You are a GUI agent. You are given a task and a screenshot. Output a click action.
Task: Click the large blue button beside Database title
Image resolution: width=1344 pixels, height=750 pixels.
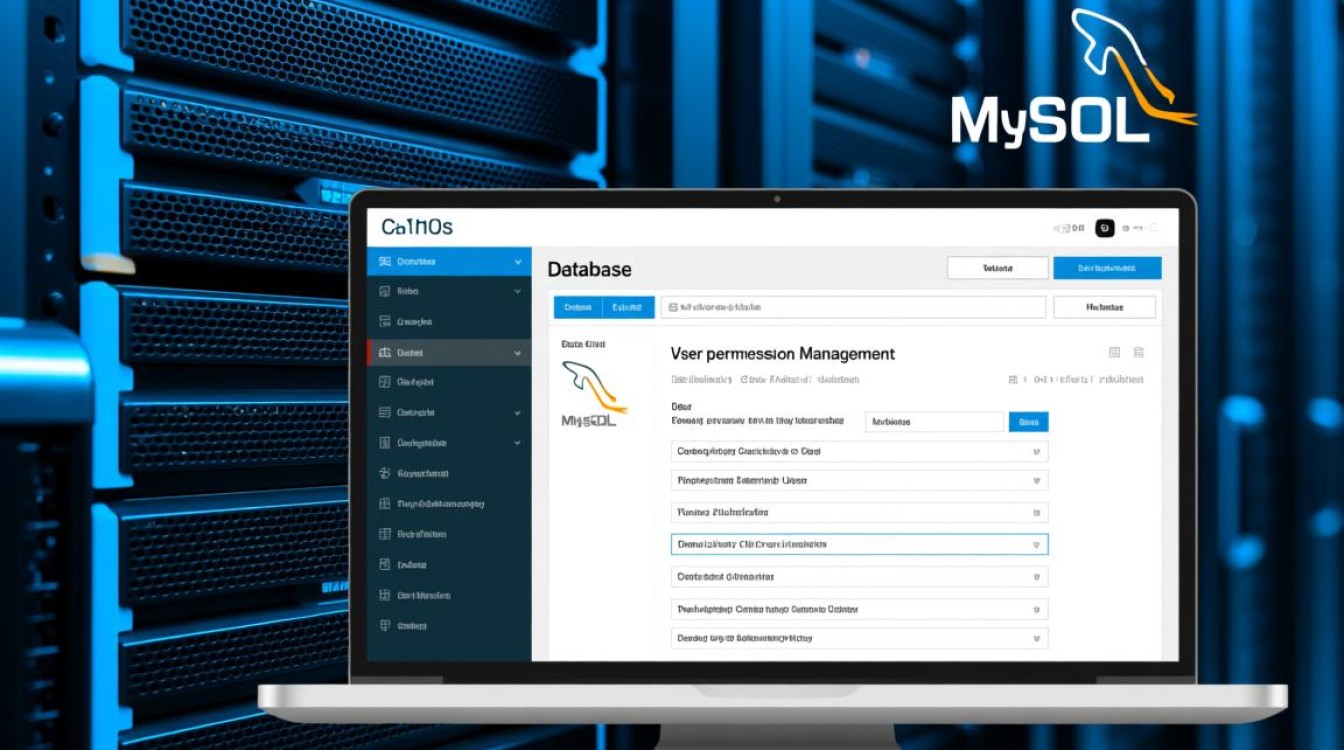1107,268
